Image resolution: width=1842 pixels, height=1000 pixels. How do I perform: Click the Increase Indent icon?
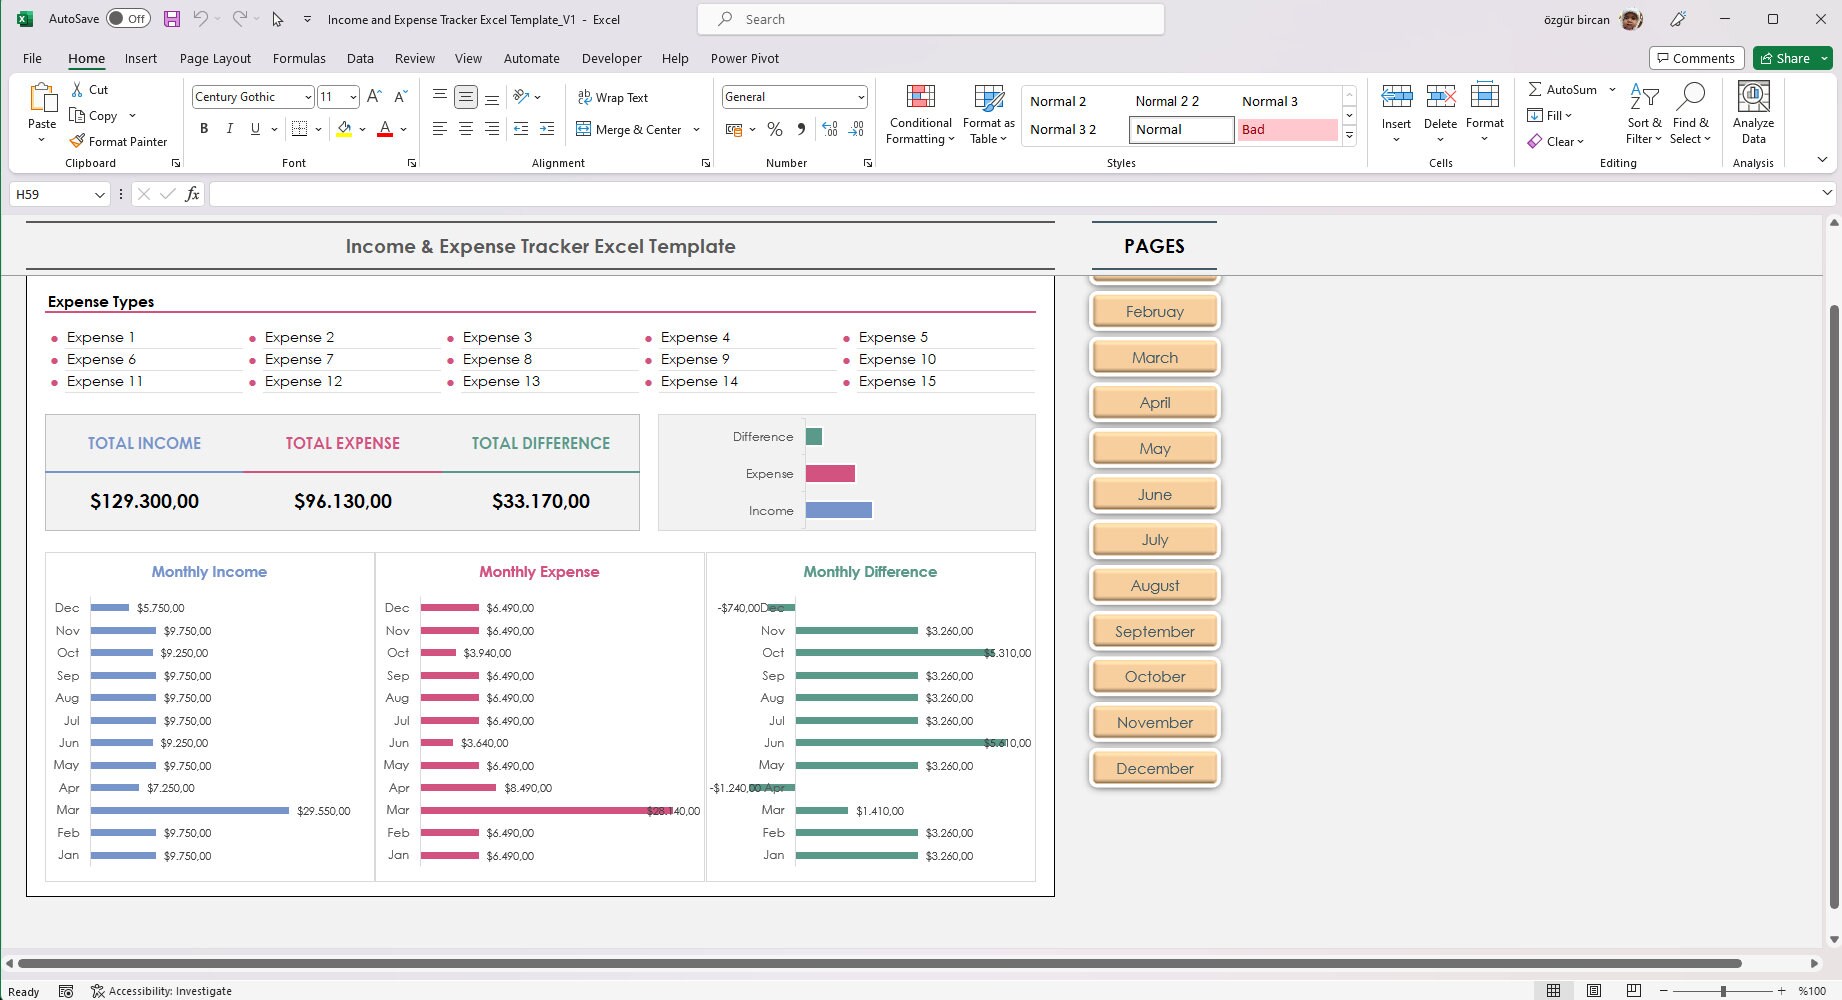[x=546, y=129]
